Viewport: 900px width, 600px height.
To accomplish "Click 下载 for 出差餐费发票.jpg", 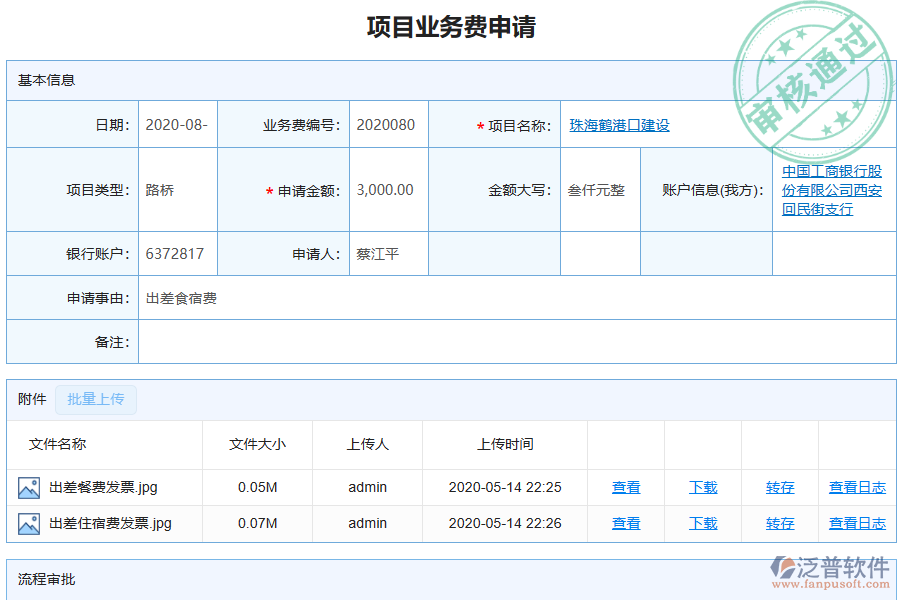I will coord(702,487).
